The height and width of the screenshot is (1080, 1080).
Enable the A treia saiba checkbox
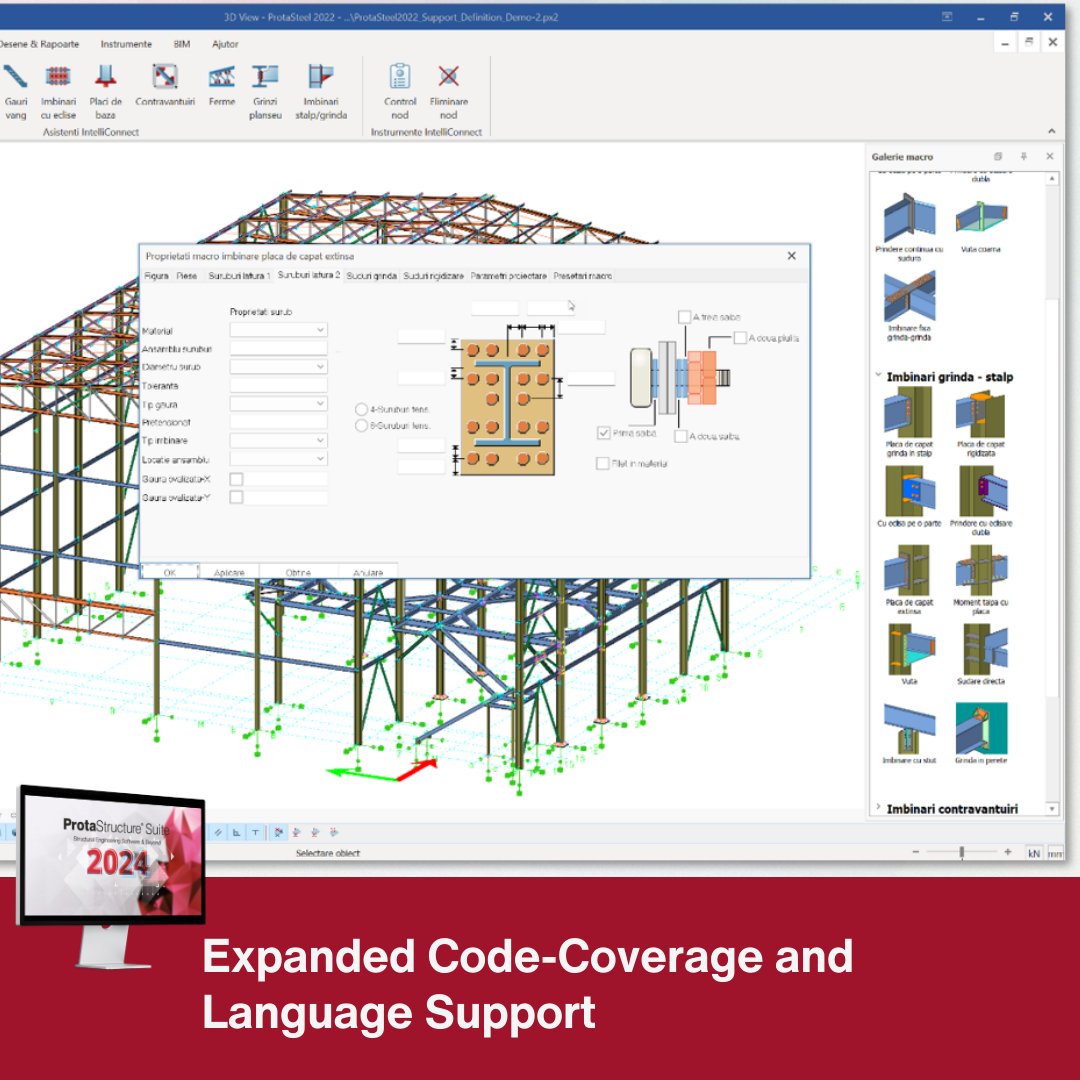(684, 317)
